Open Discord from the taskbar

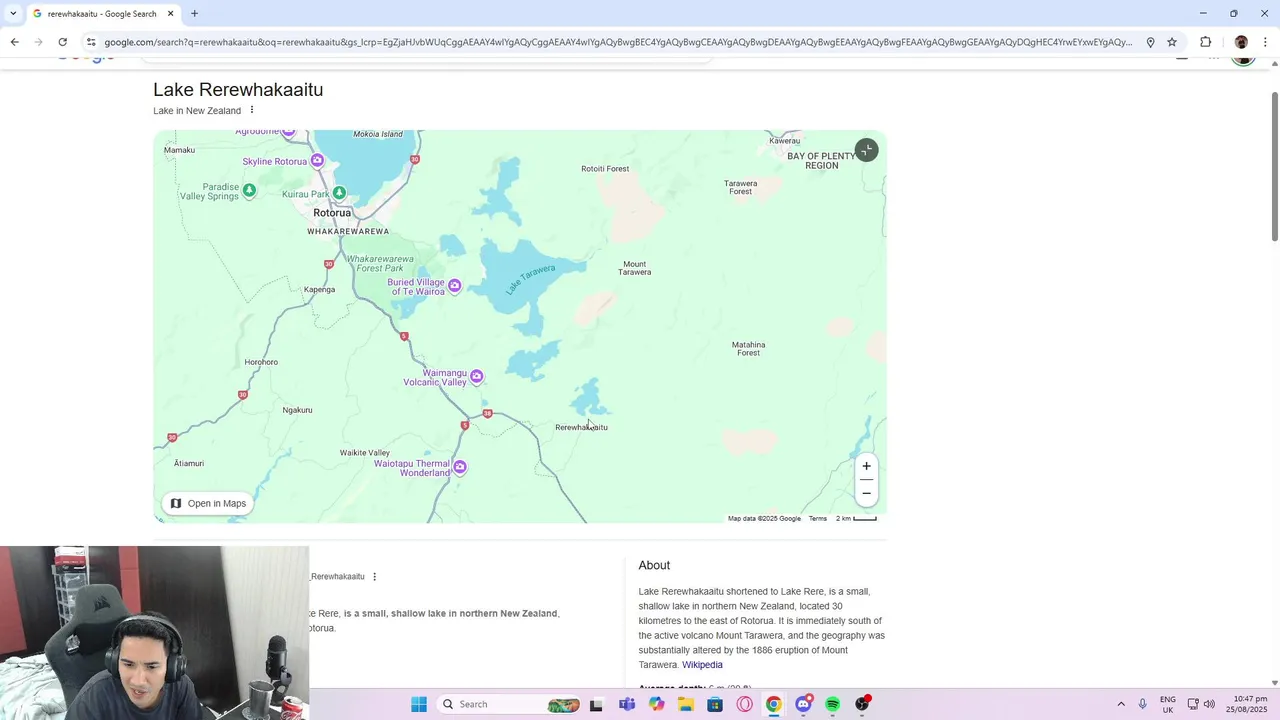(x=803, y=704)
